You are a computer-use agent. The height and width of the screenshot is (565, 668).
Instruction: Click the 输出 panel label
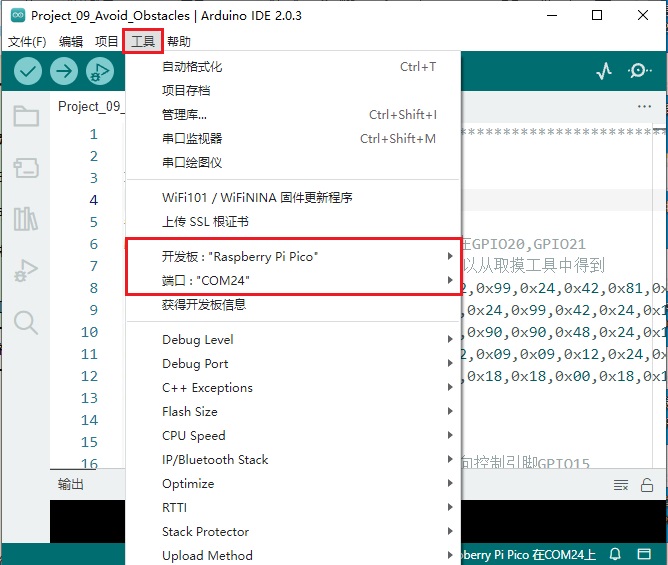point(71,484)
